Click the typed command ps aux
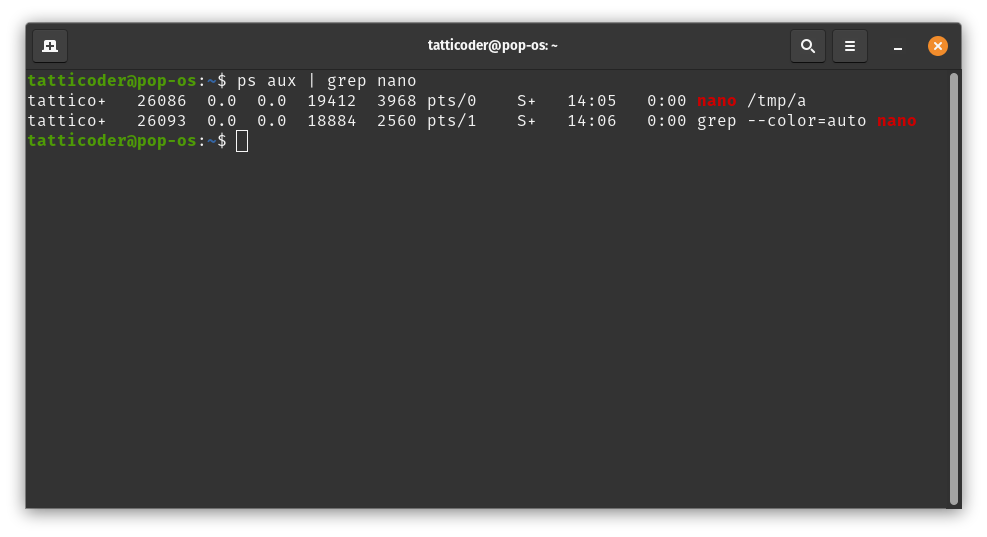 coord(266,81)
